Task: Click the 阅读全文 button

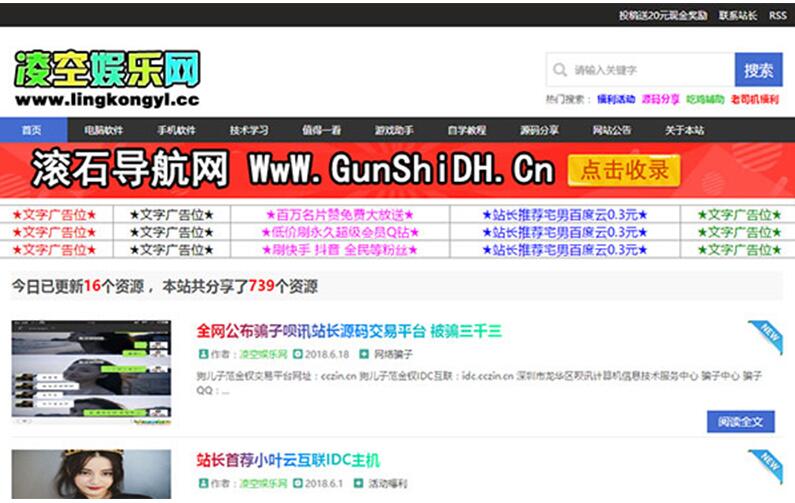Action: (740, 421)
